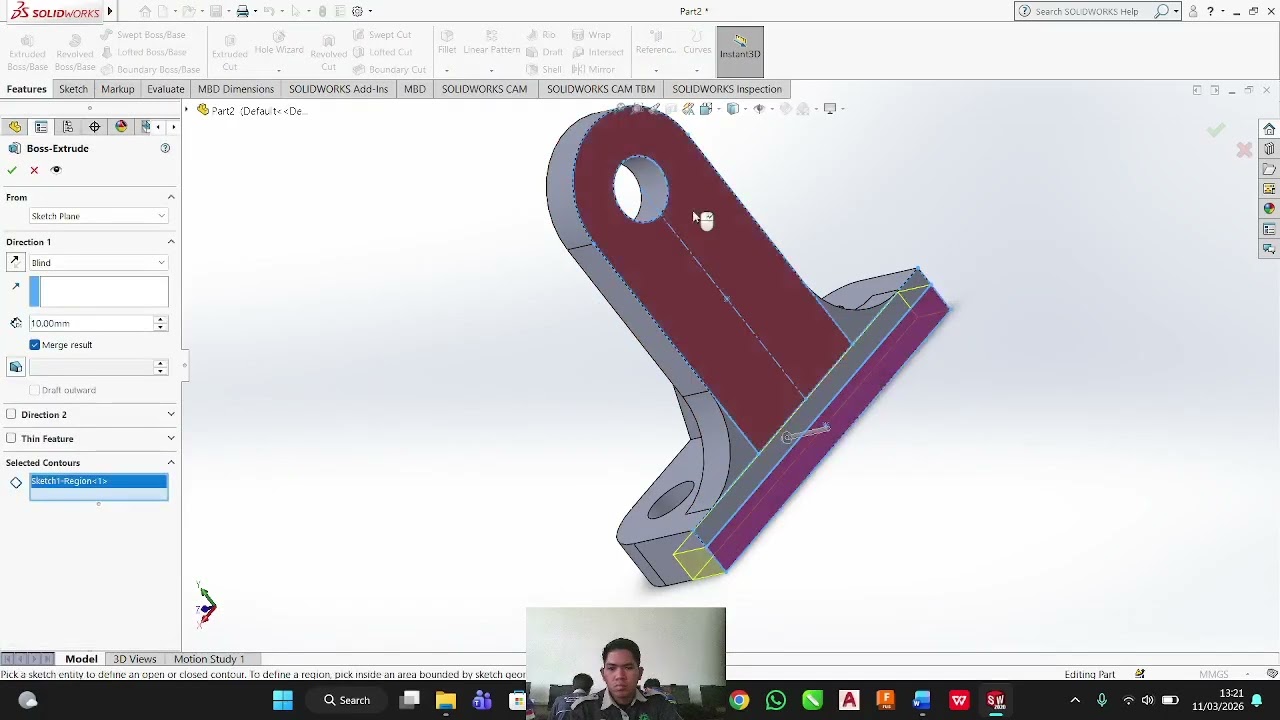The height and width of the screenshot is (720, 1280).
Task: Click the Instant3D button
Action: (741, 52)
